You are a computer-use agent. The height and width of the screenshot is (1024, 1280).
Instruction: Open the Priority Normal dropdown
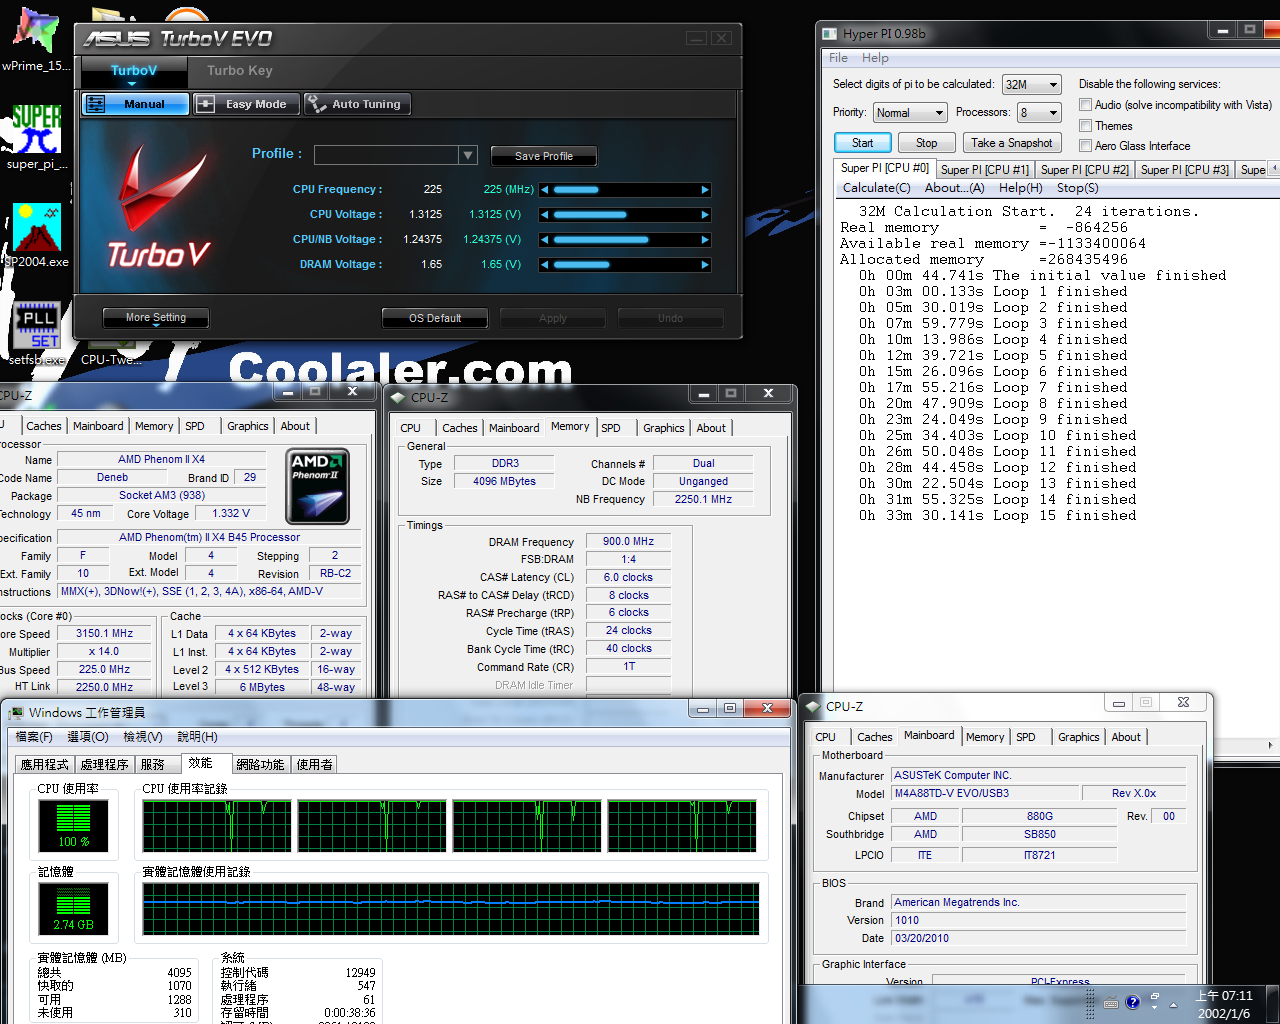[x=910, y=113]
